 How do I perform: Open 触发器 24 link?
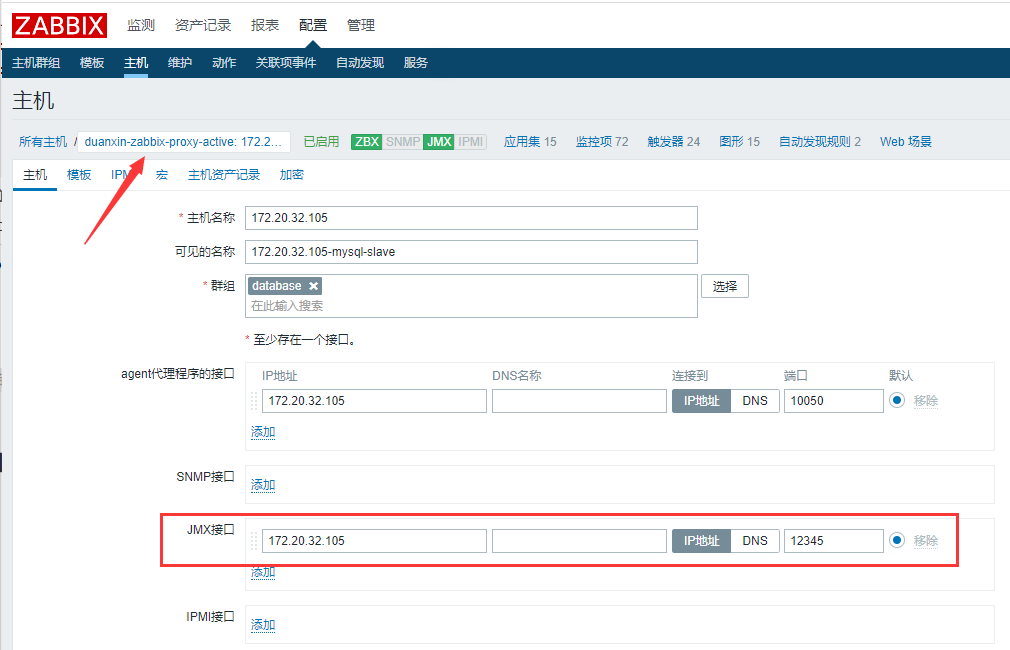tap(674, 142)
